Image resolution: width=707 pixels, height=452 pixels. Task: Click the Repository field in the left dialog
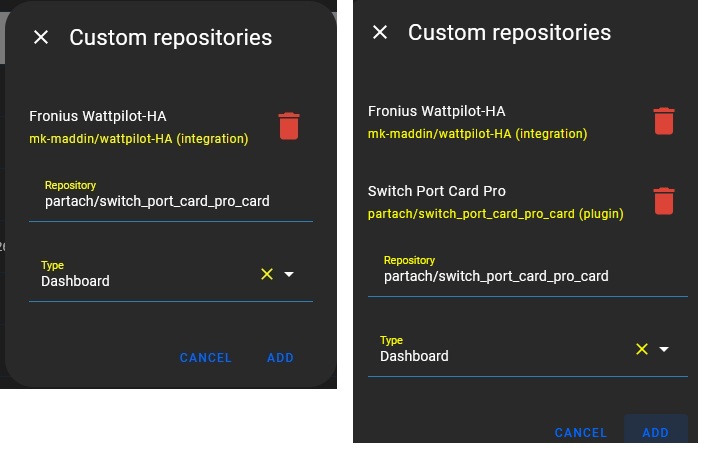[170, 200]
